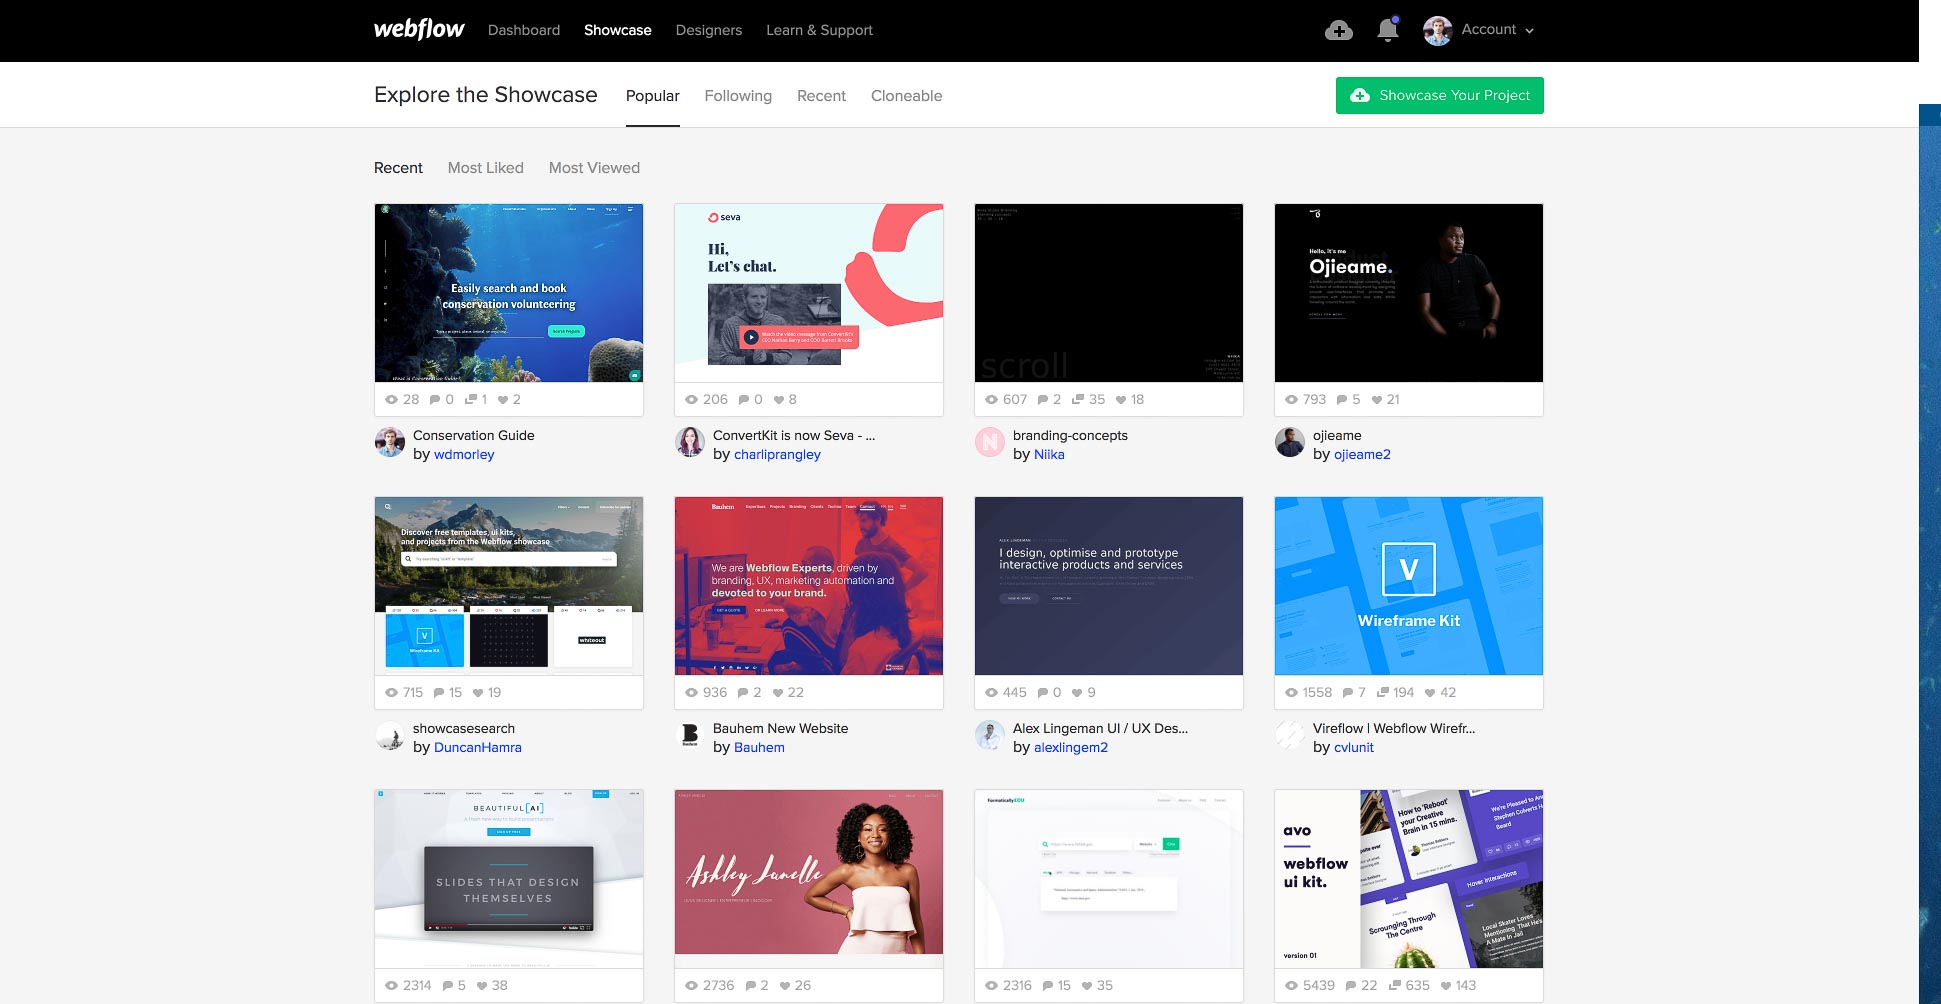Screen dimensions: 1941x1004
Task: Click ojieame2's avatar image
Action: point(1290,442)
